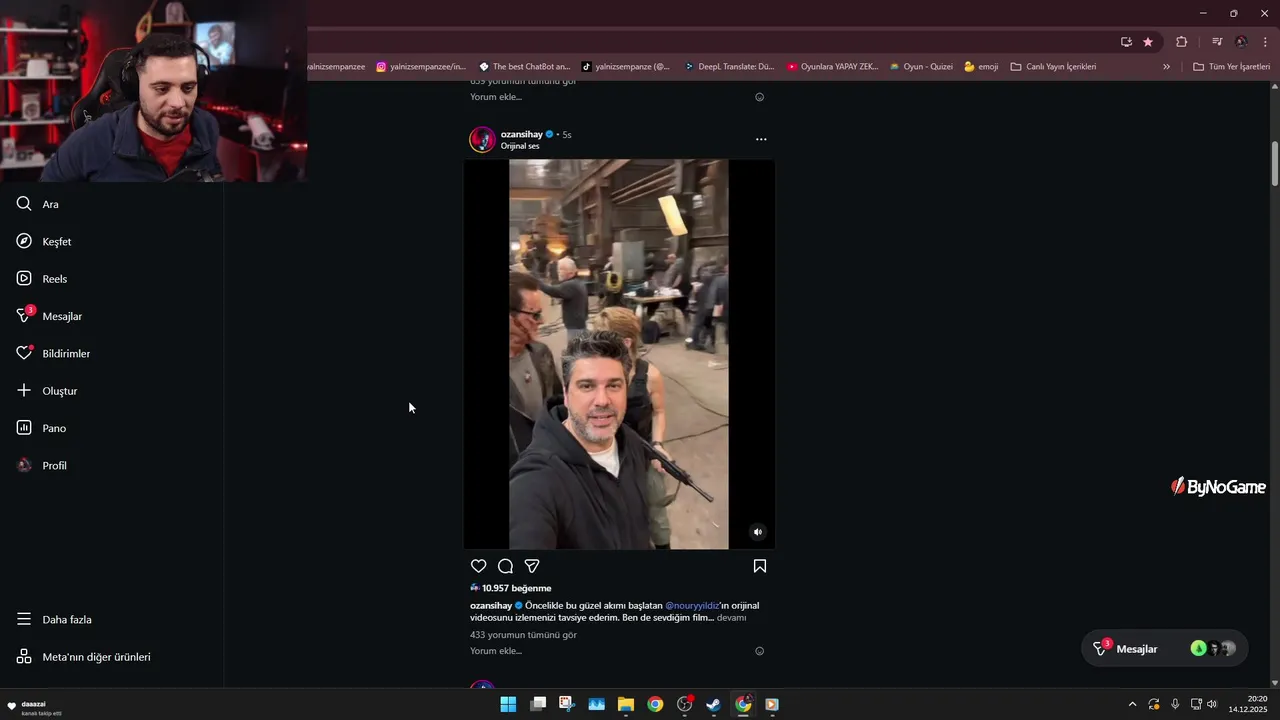This screenshot has width=1280, height=720.
Task: Open Mesajlar in the left sidebar
Action: [x=49, y=316]
